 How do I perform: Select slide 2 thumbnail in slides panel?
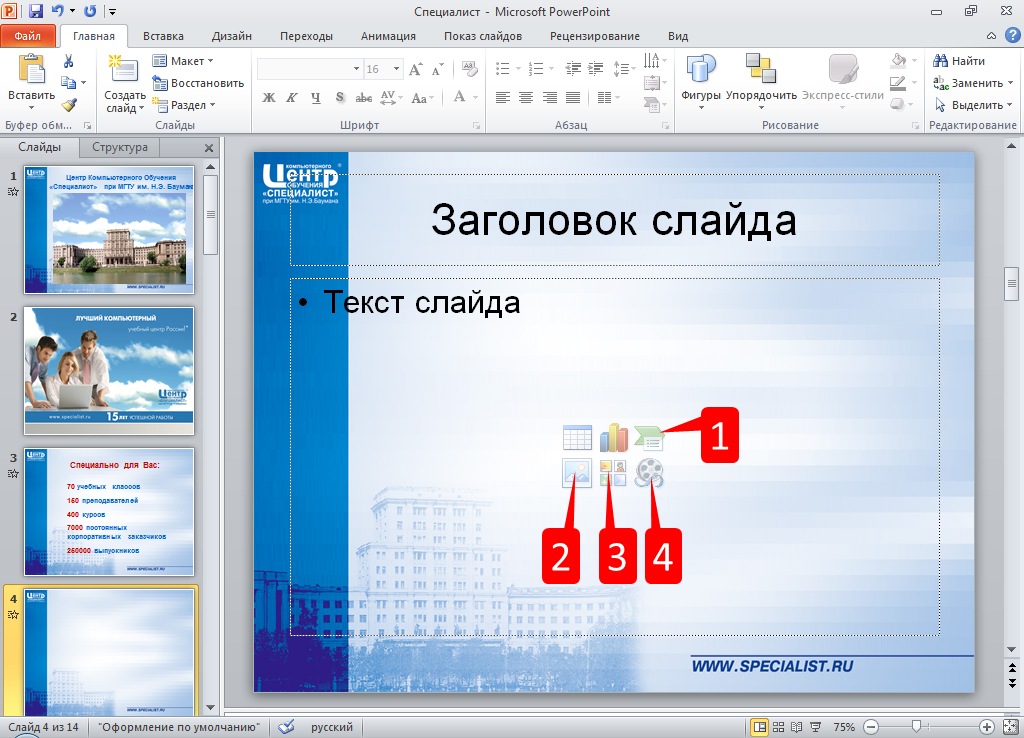coord(109,370)
